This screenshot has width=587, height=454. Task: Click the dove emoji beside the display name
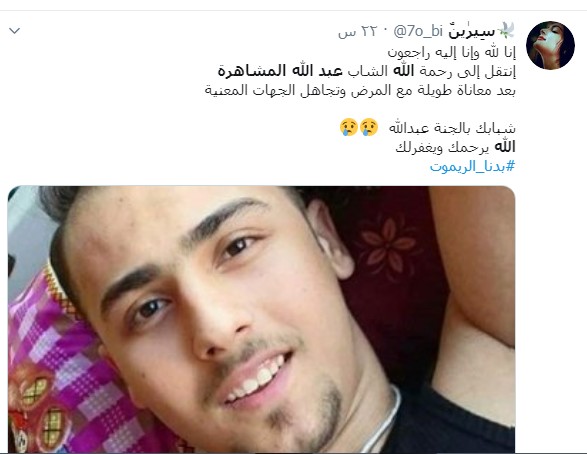pyautogui.click(x=506, y=31)
